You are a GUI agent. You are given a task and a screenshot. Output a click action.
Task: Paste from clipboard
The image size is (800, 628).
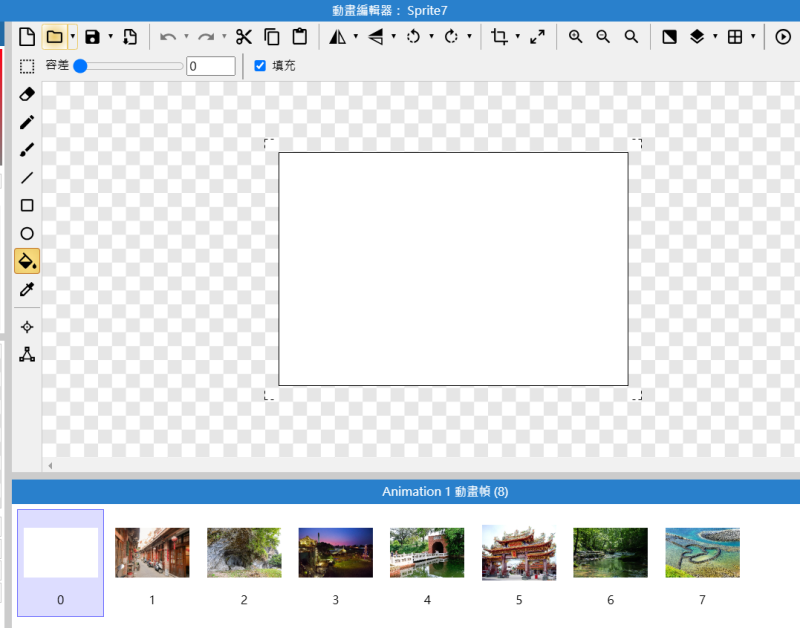299,37
